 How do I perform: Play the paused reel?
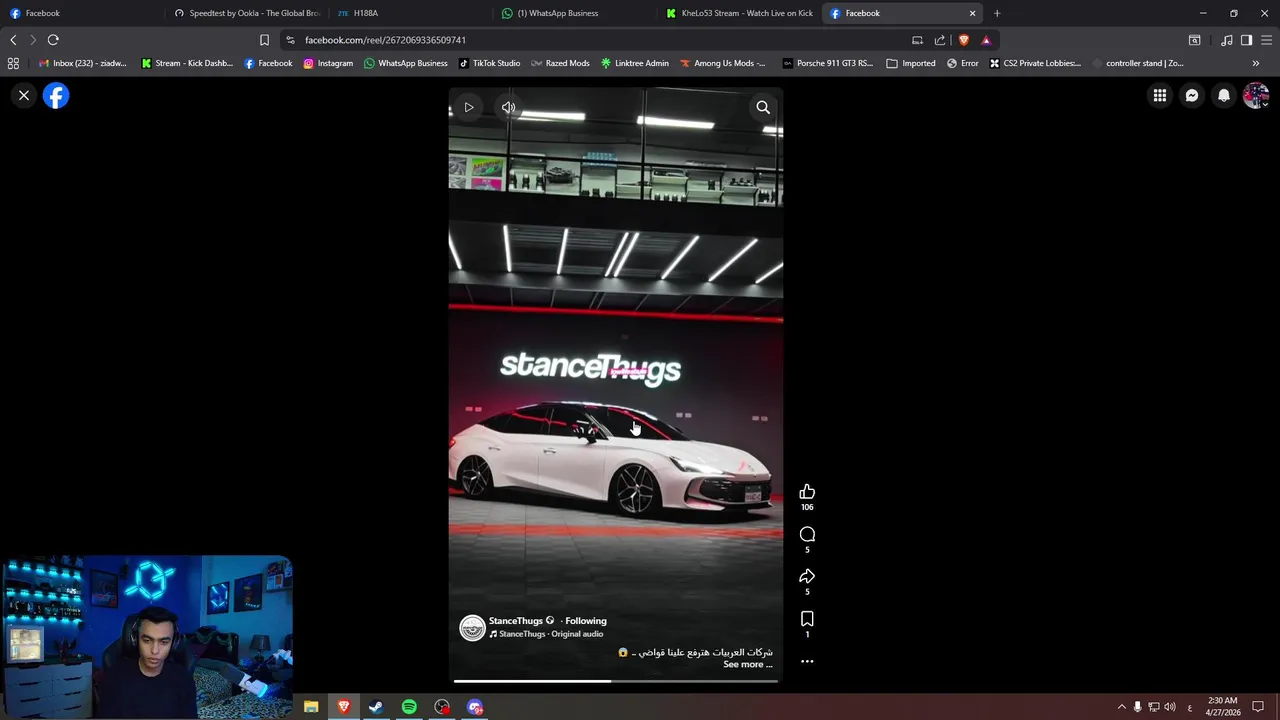coord(468,107)
